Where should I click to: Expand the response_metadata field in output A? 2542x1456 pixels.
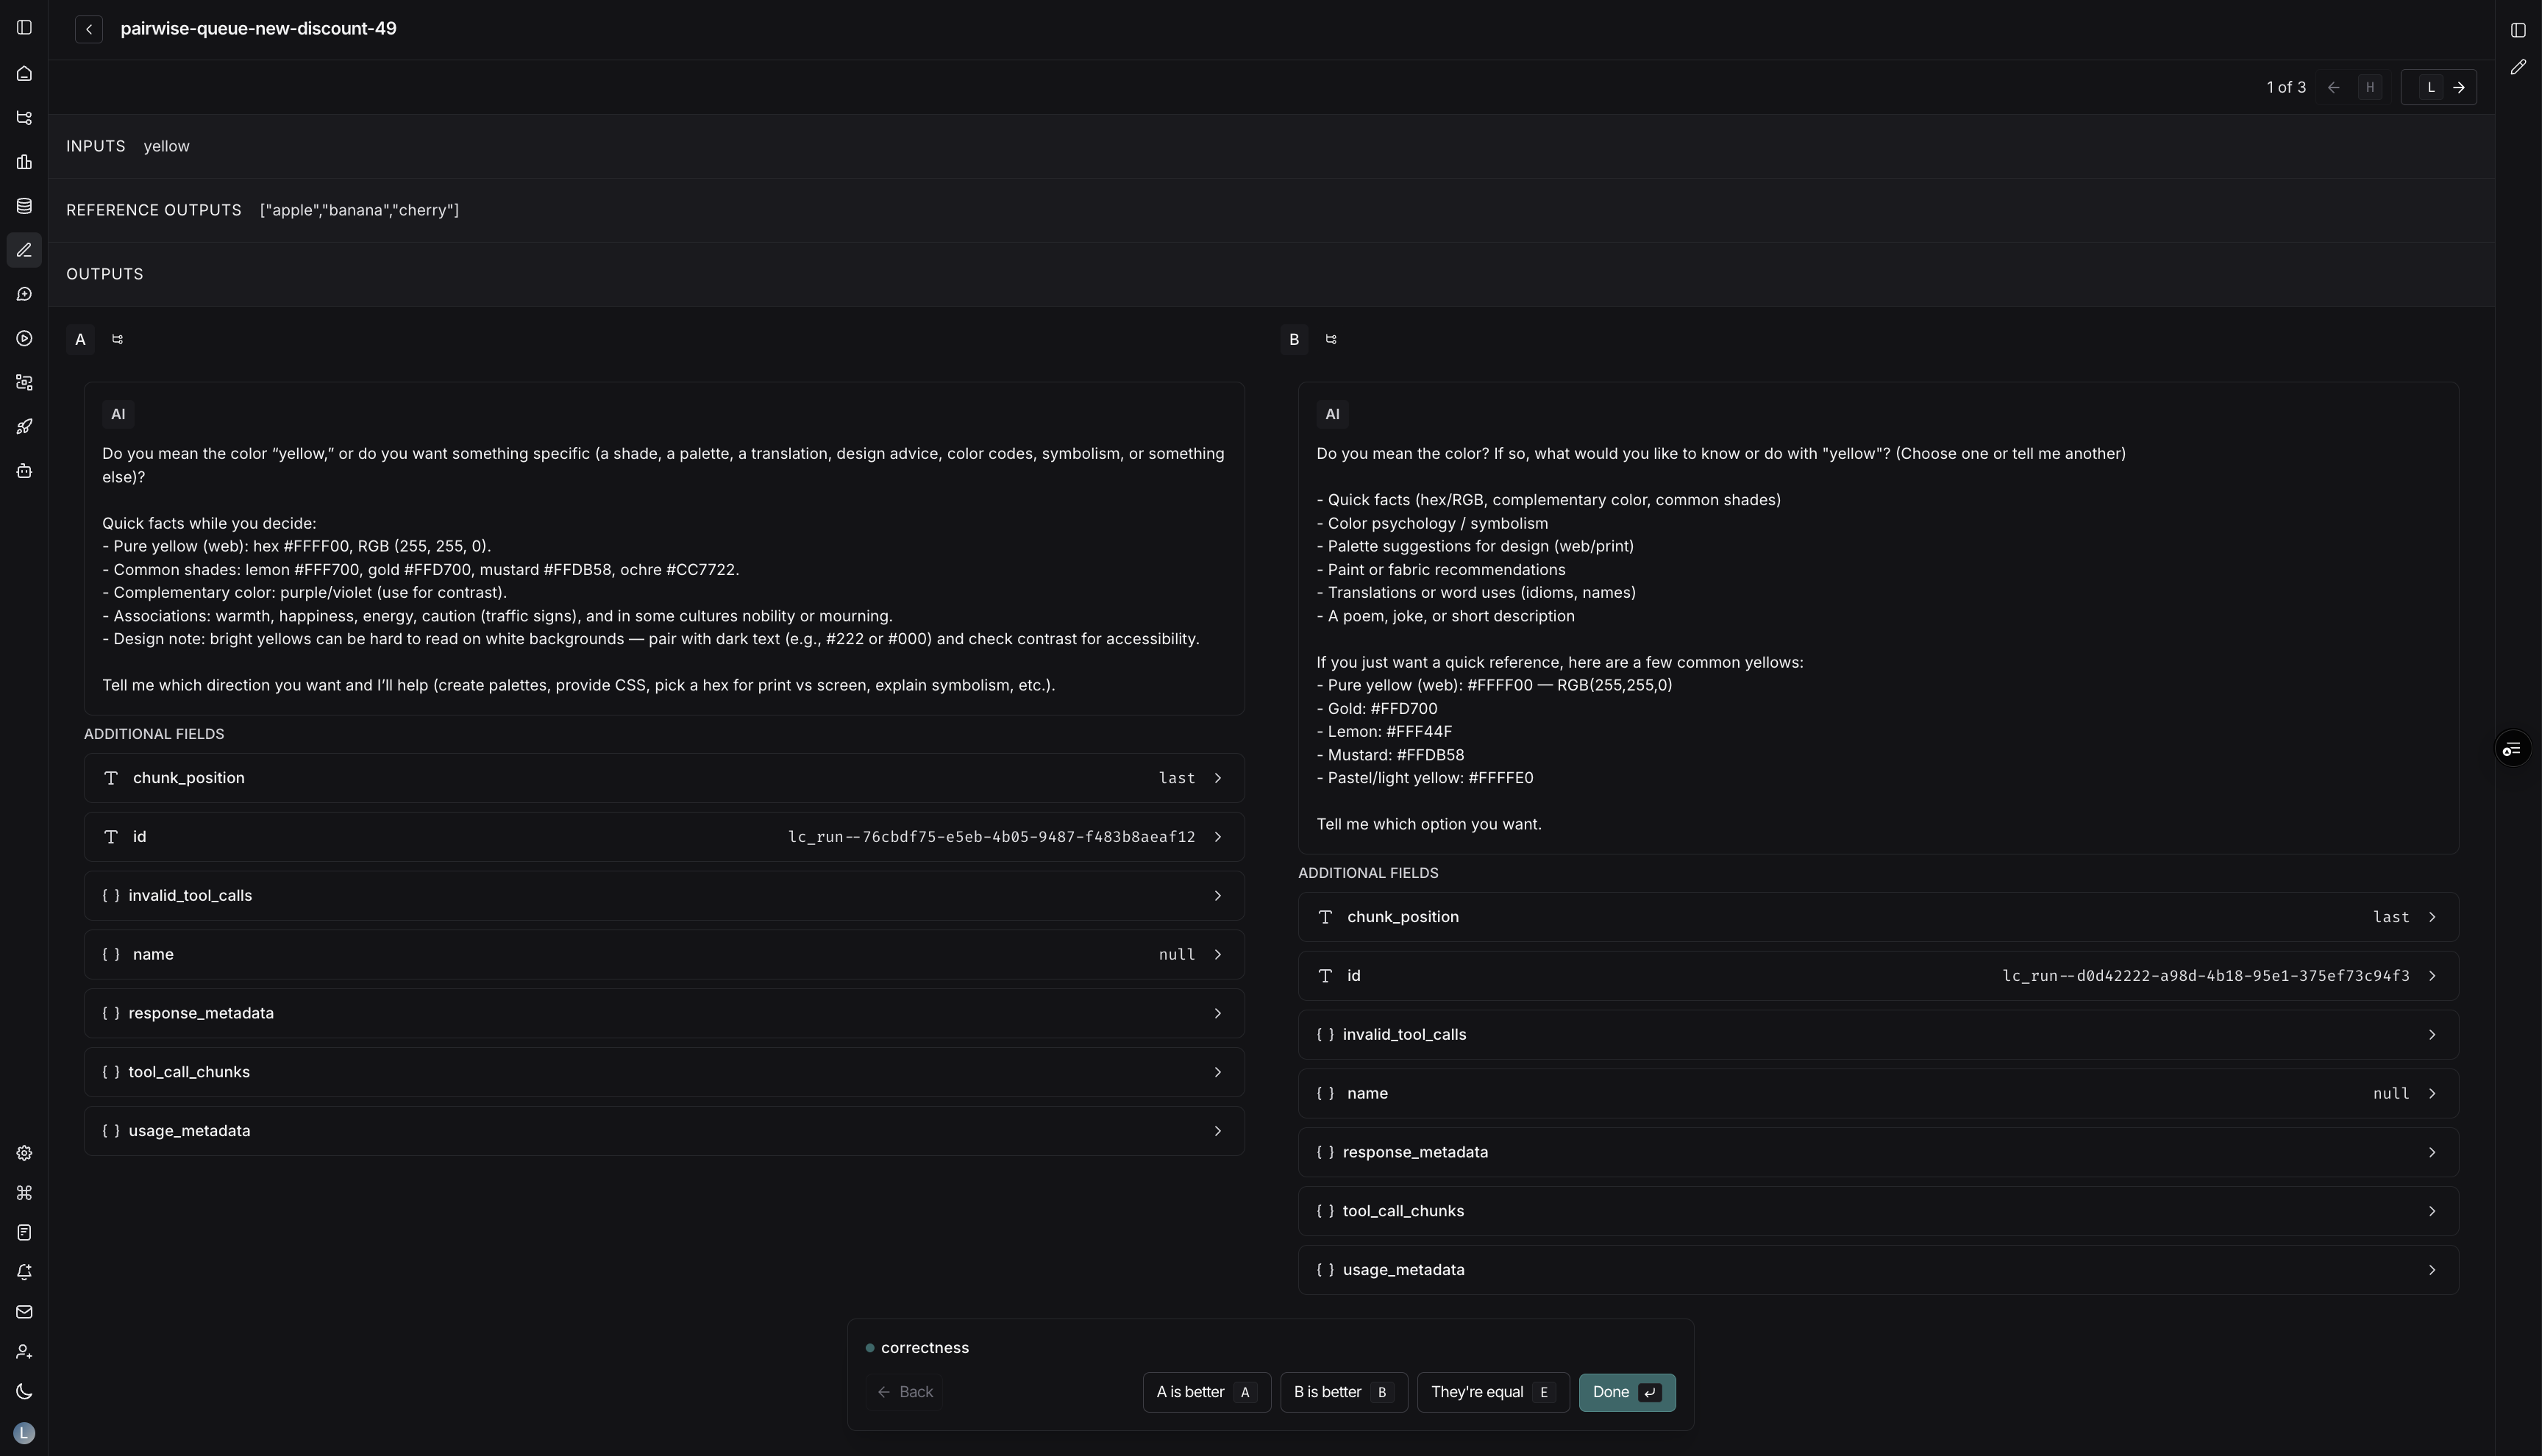pyautogui.click(x=663, y=1013)
